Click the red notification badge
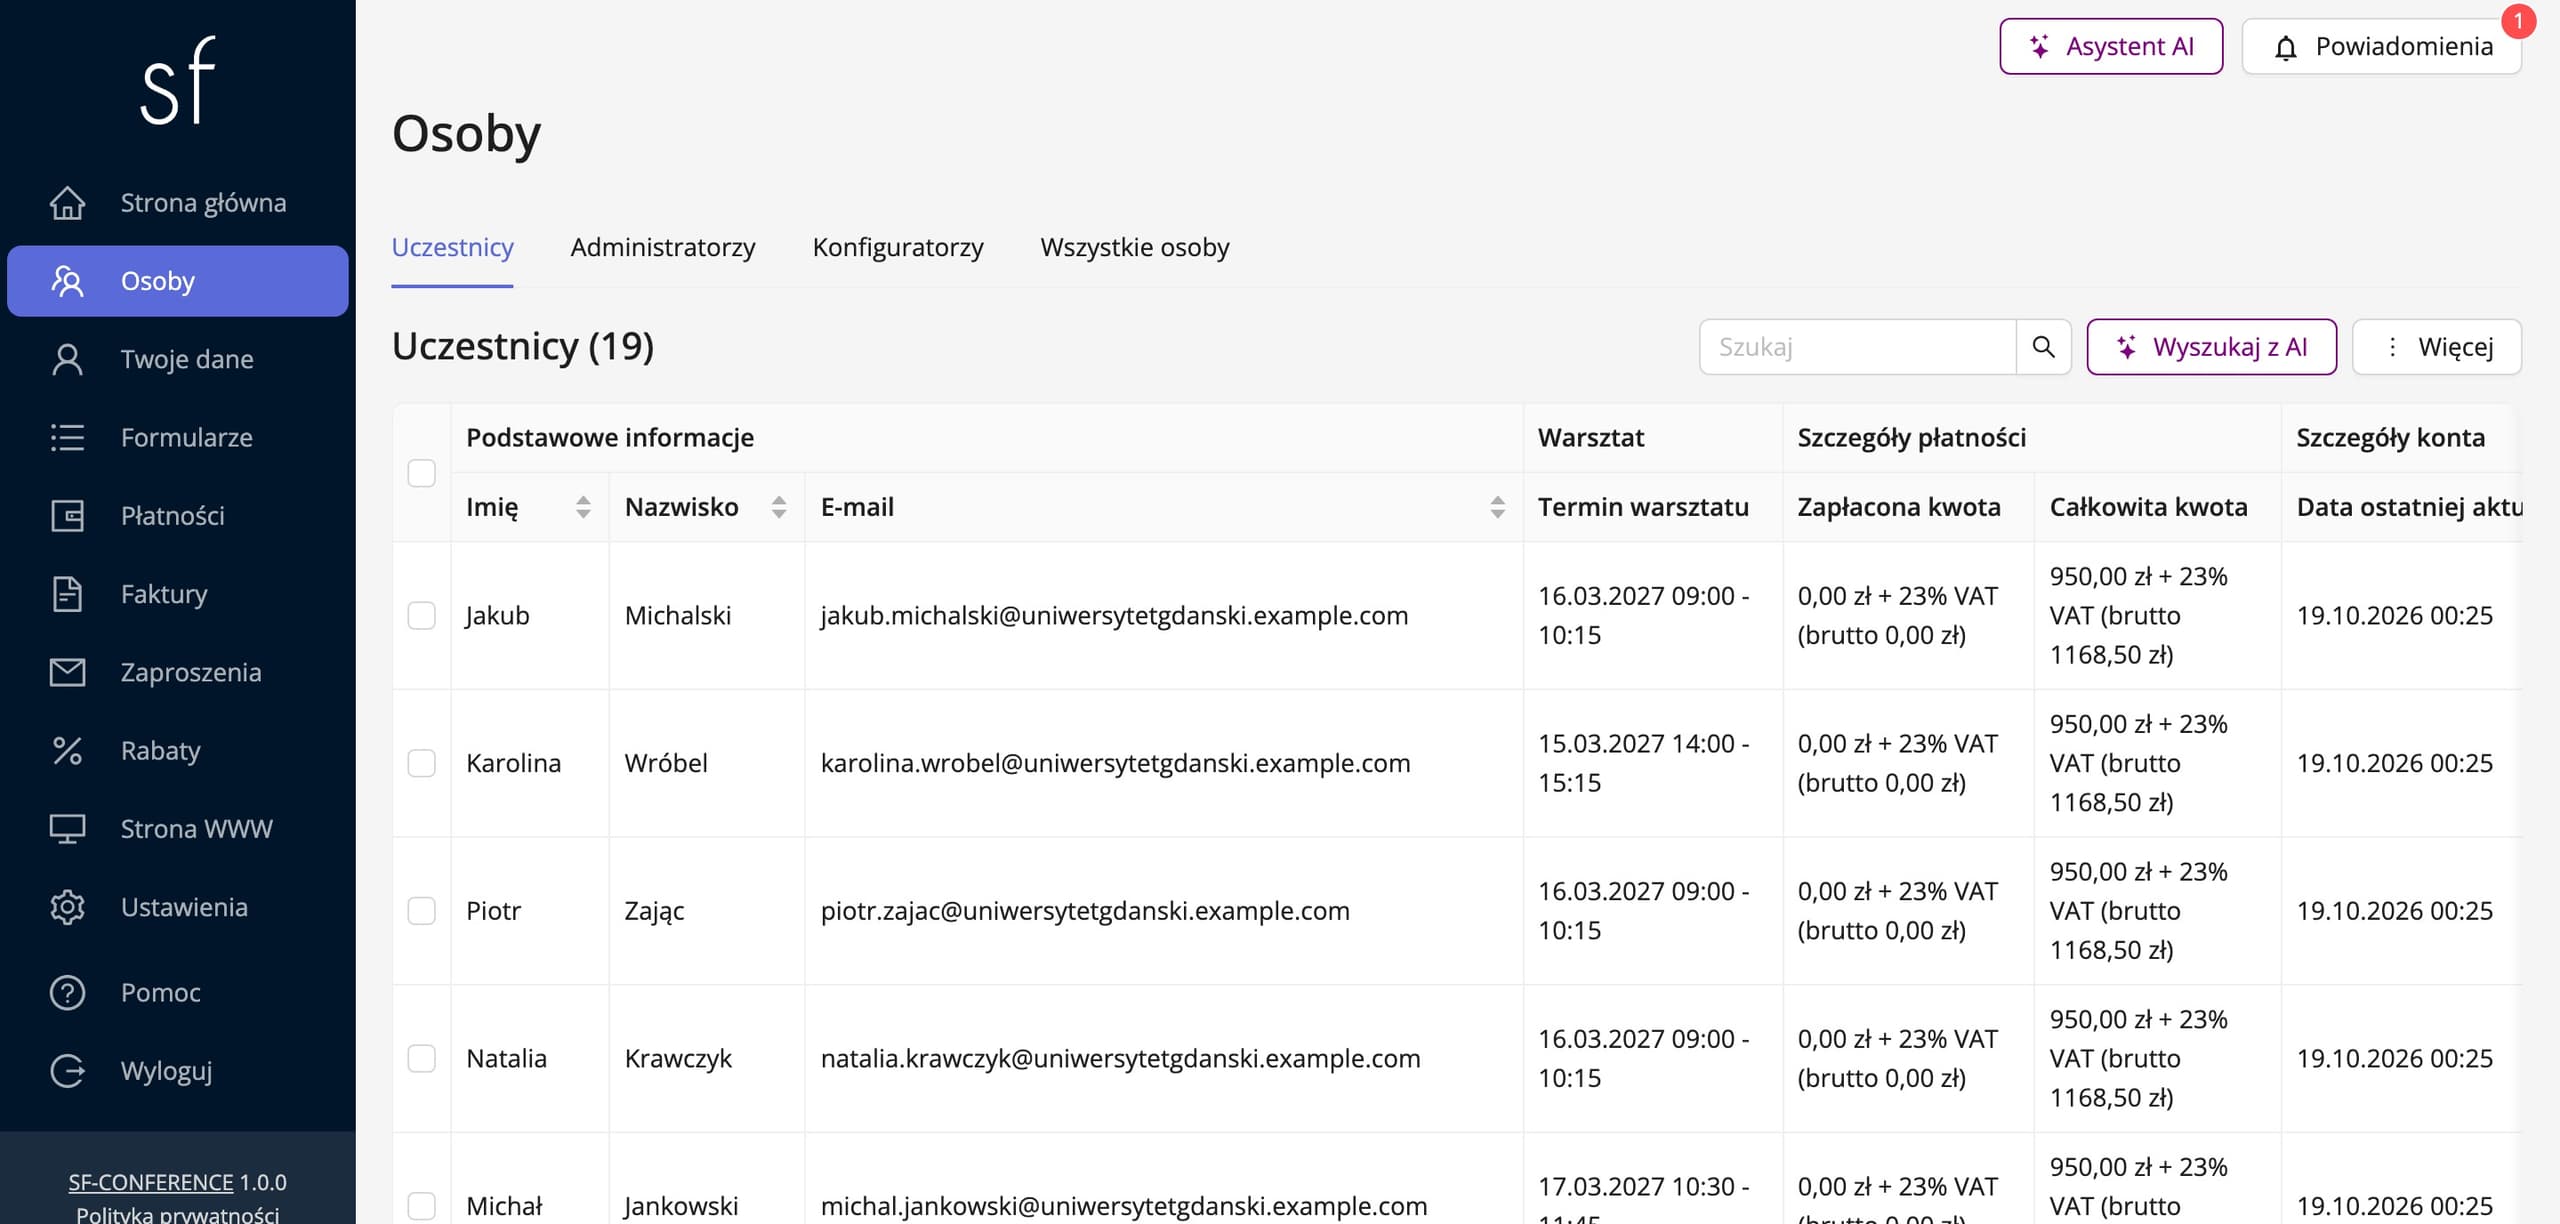The height and width of the screenshot is (1224, 2560). tap(2518, 21)
